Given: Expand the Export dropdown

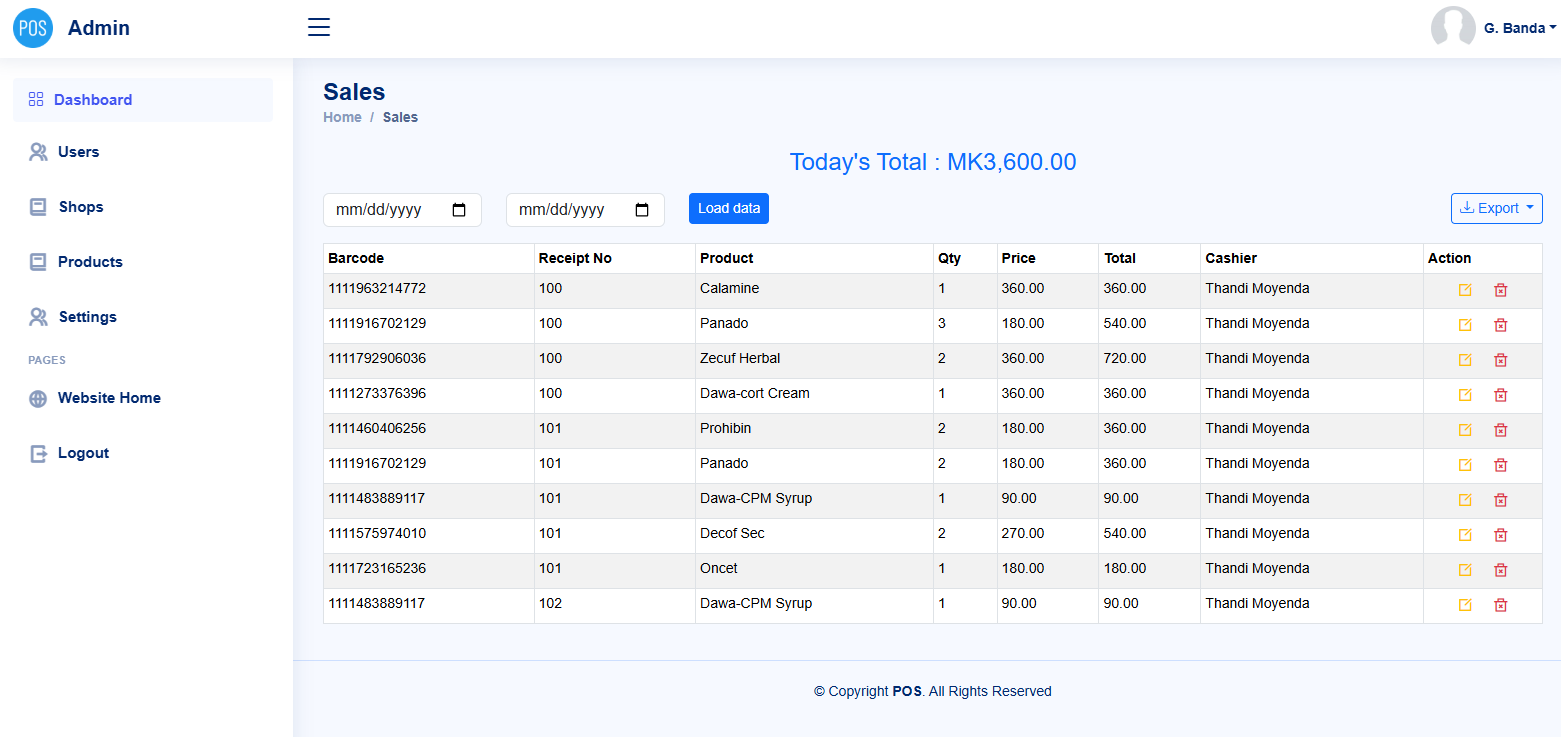Looking at the screenshot, I should tap(1496, 208).
